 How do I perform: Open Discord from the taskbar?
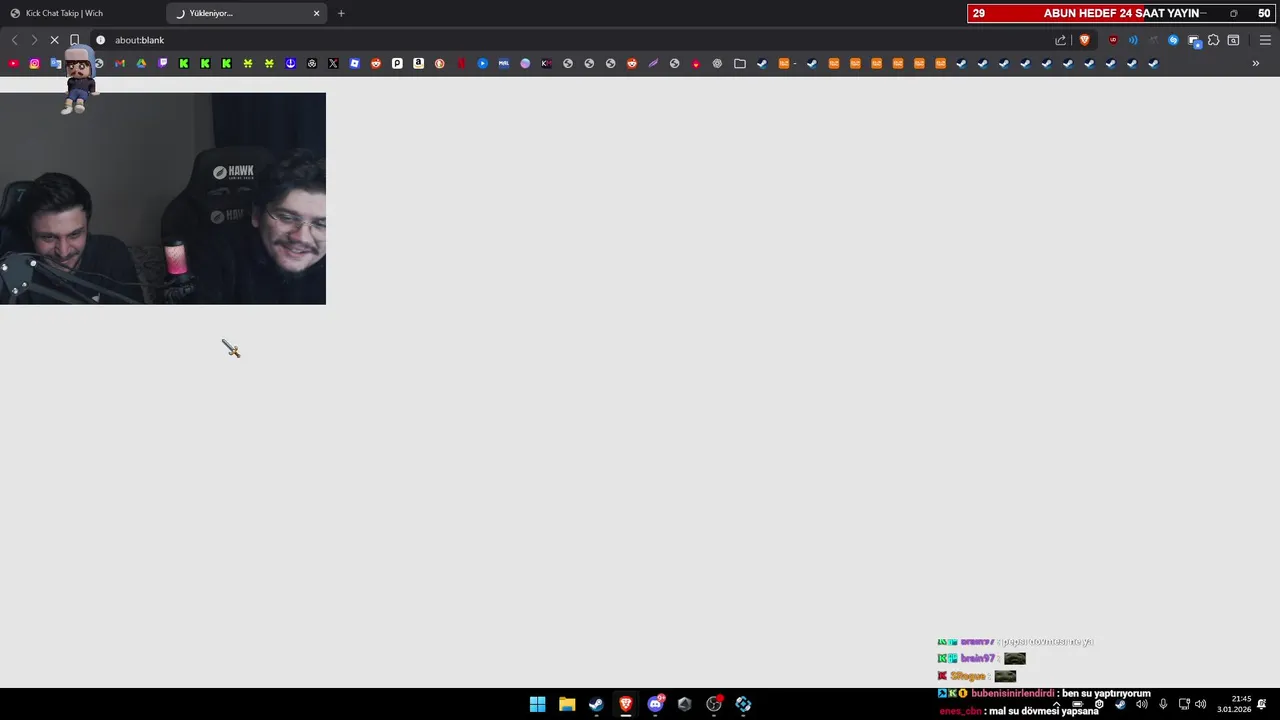(x=655, y=704)
